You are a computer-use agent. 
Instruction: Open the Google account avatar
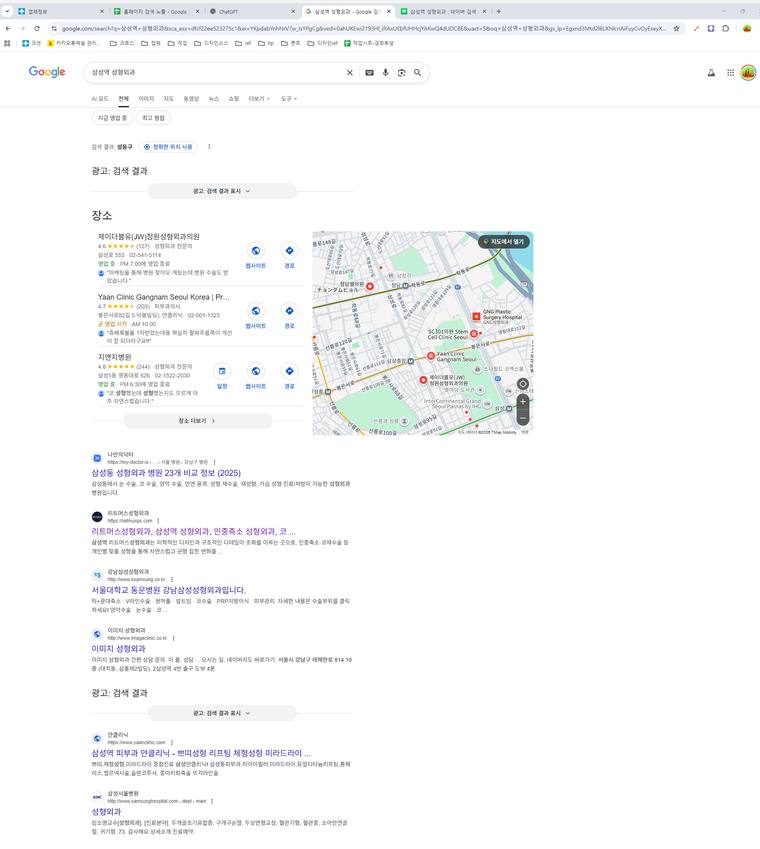click(748, 73)
